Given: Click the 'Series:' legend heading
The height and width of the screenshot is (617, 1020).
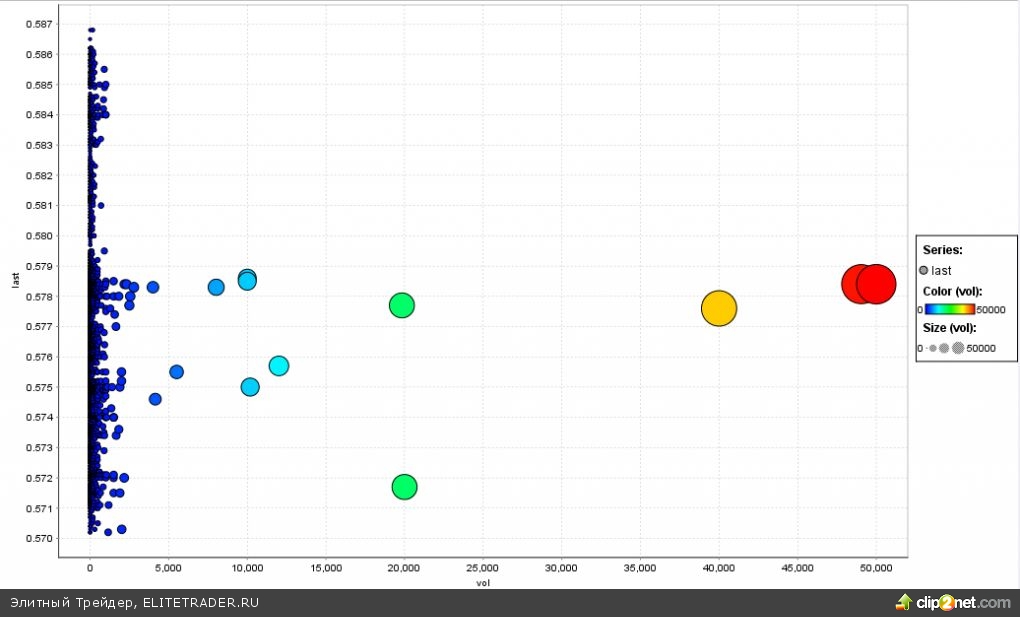Looking at the screenshot, I should click(x=941, y=250).
